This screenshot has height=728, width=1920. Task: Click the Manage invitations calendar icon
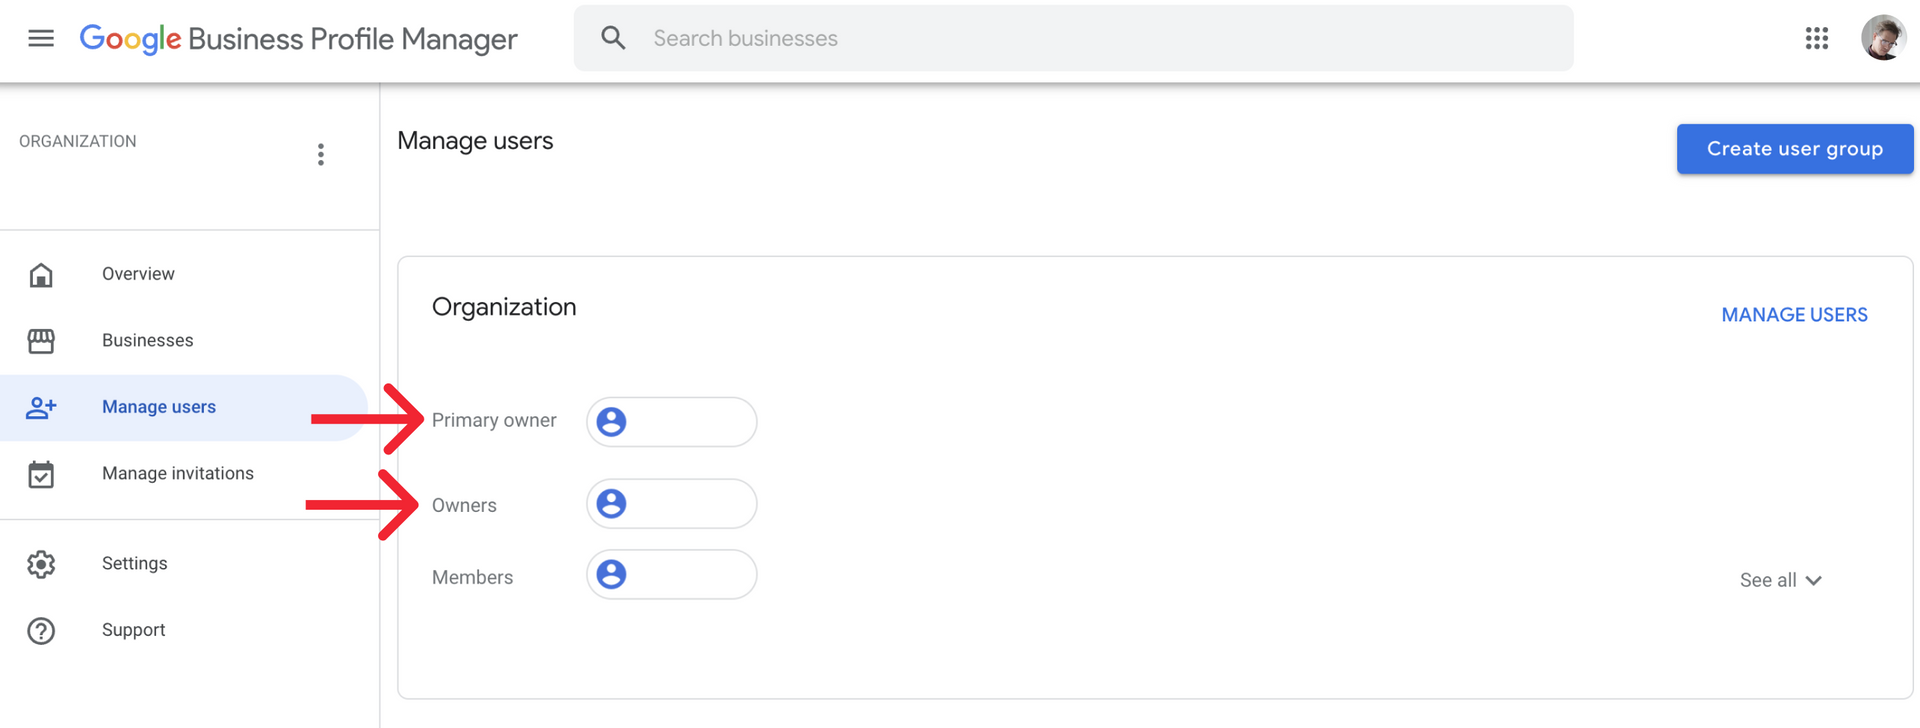(x=41, y=474)
